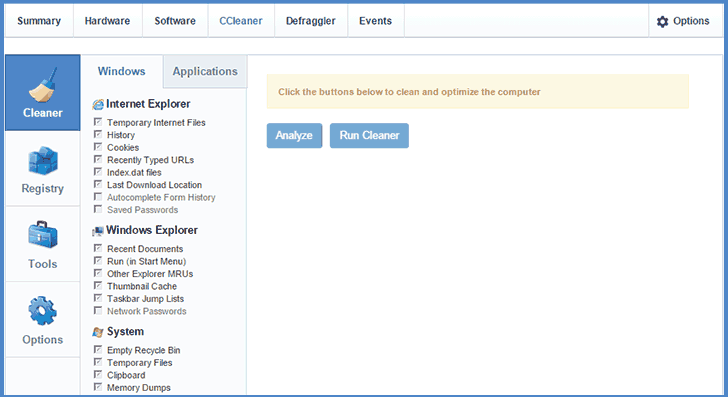Uncheck Last Download Location
Image resolution: width=728 pixels, height=397 pixels.
coord(98,184)
